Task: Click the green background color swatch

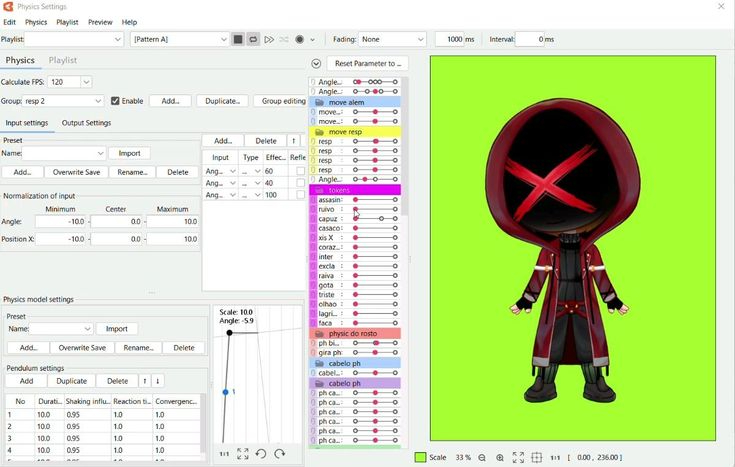Action: [x=420, y=458]
